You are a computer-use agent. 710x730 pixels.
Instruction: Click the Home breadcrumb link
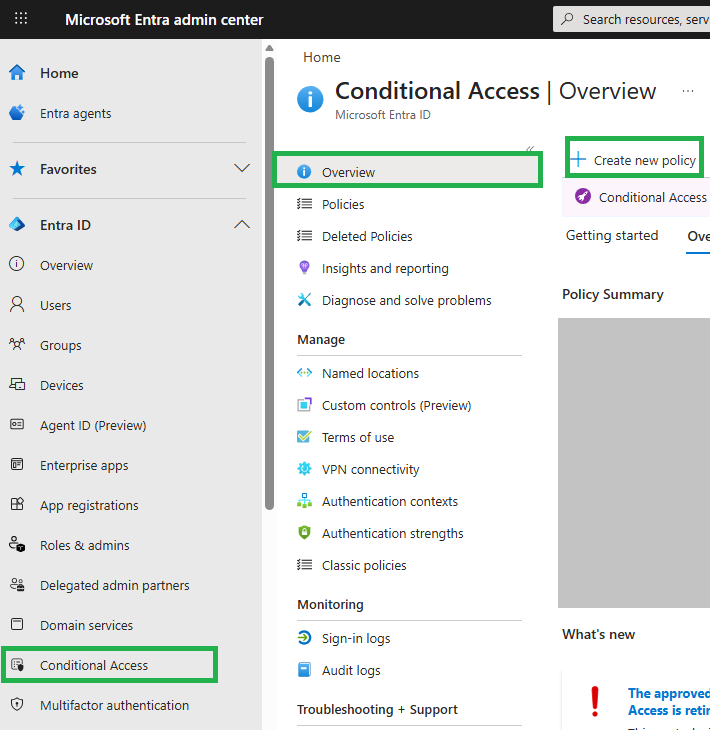(x=322, y=57)
